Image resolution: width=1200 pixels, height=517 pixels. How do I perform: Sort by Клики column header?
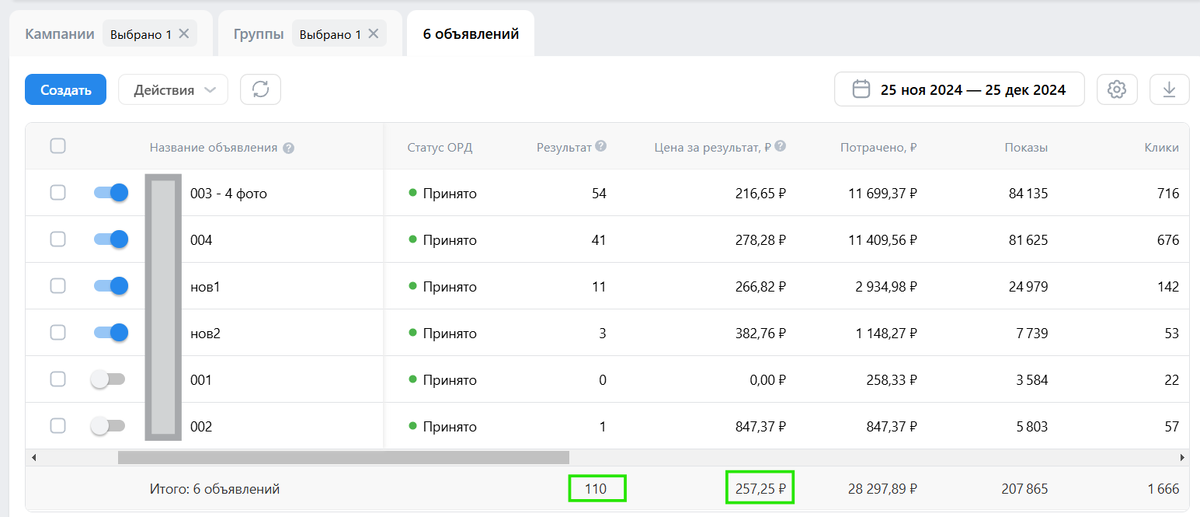tap(1161, 147)
